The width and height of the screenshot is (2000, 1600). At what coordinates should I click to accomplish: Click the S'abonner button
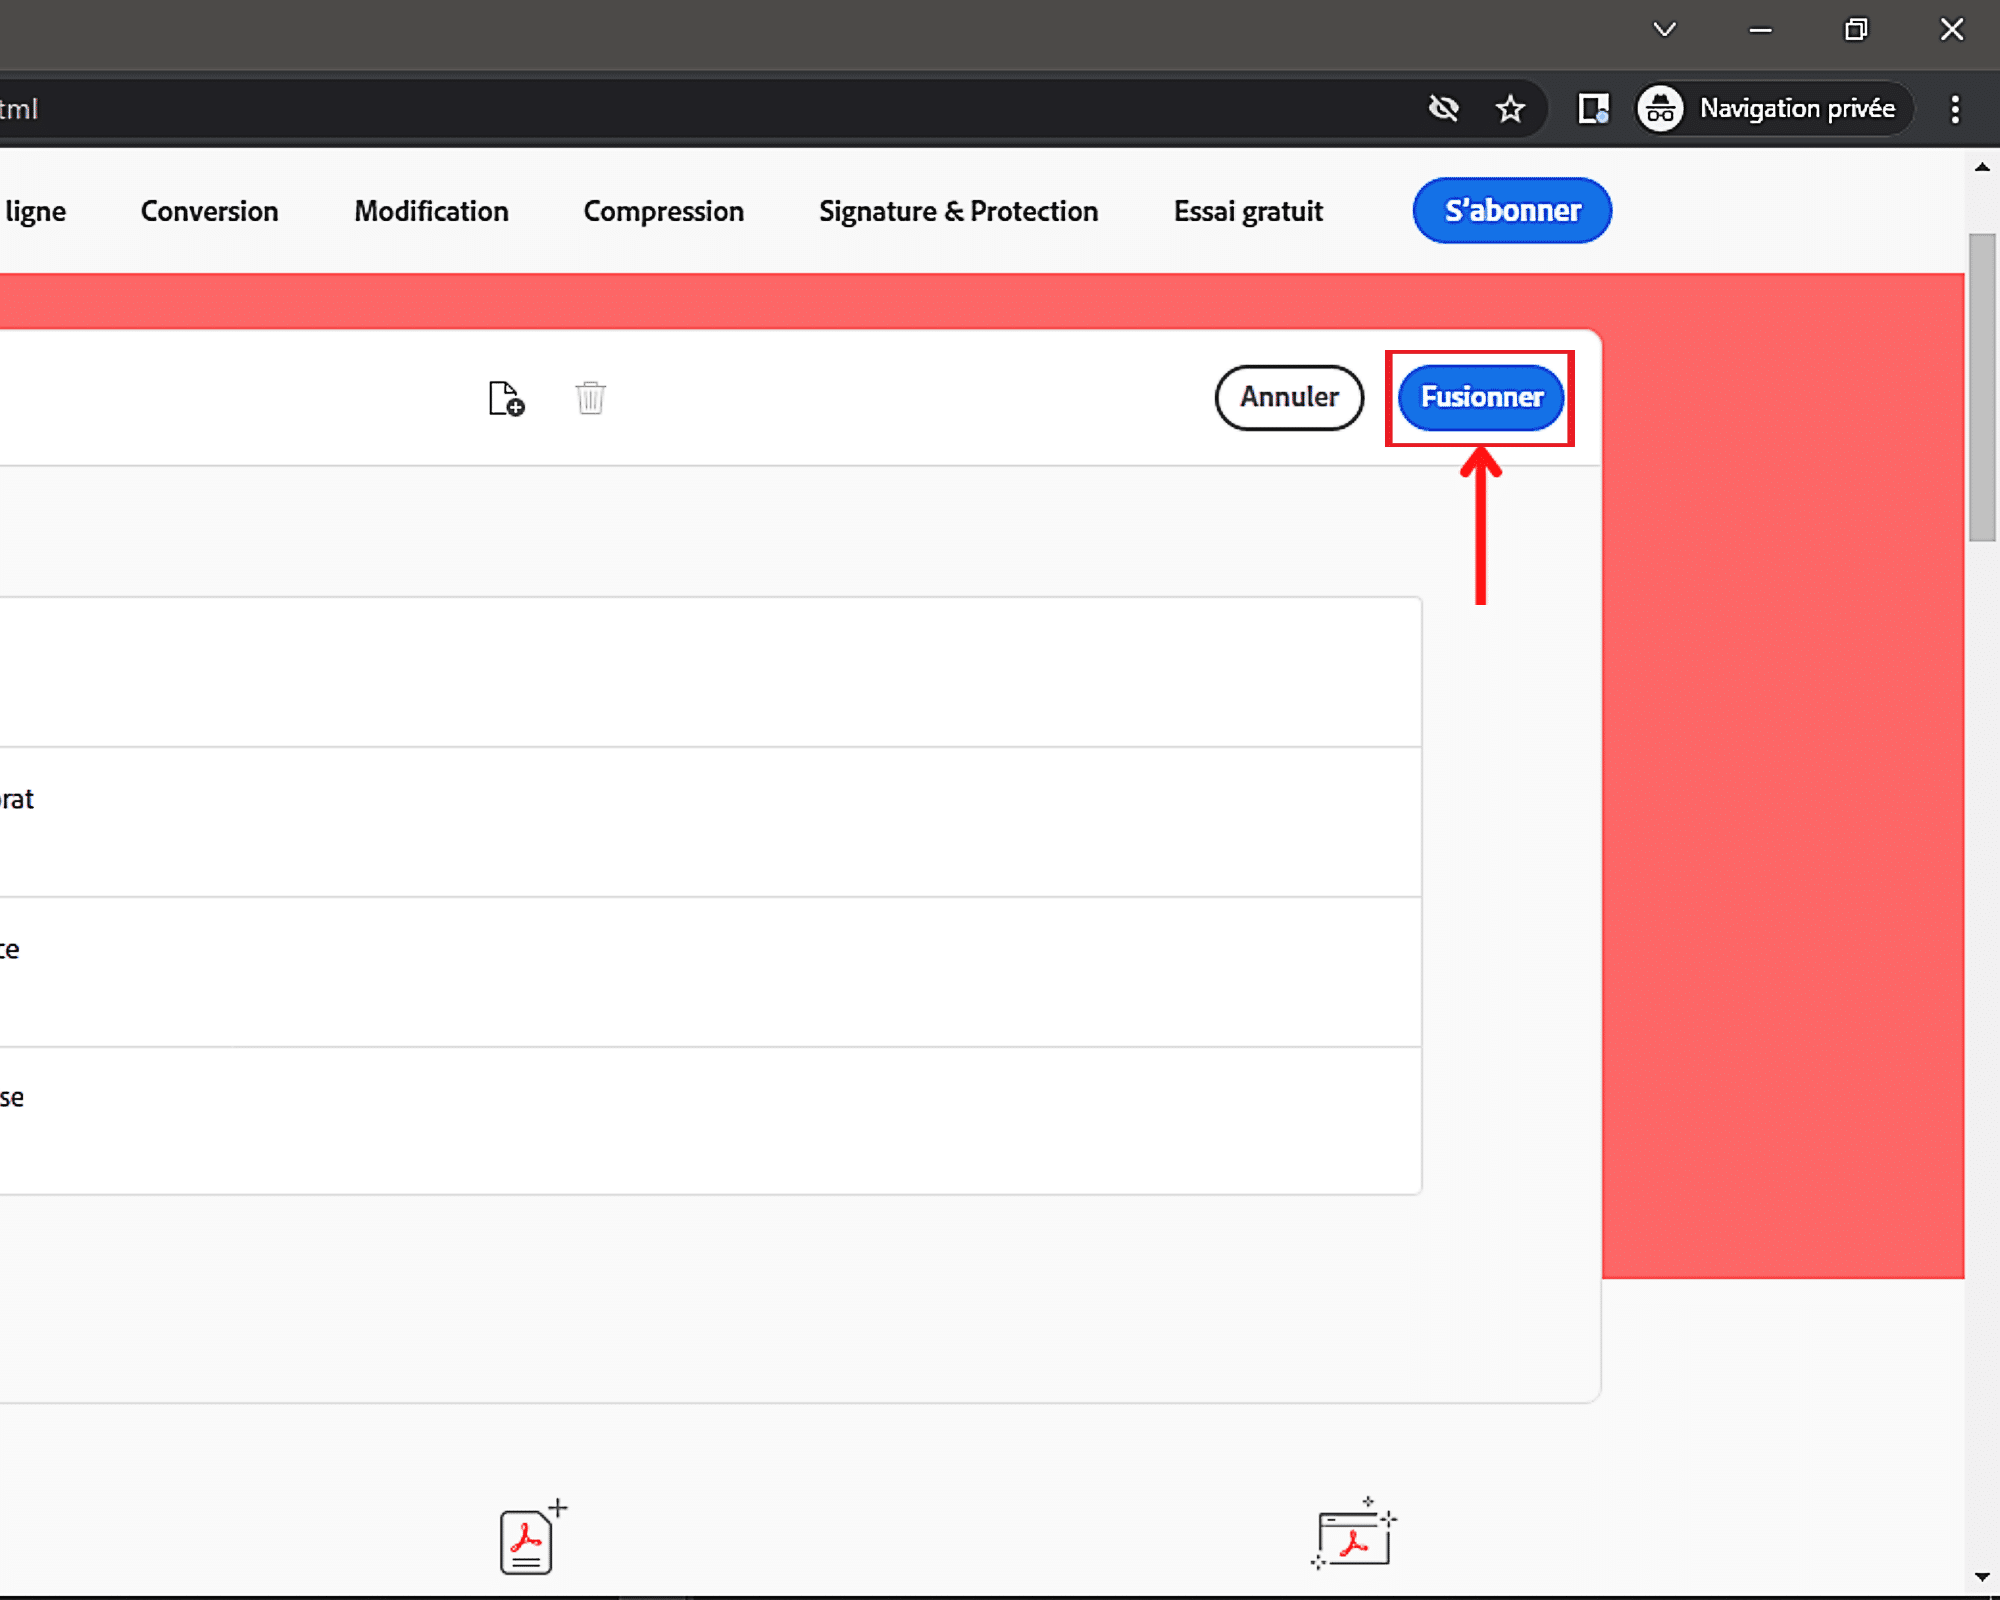pyautogui.click(x=1512, y=210)
